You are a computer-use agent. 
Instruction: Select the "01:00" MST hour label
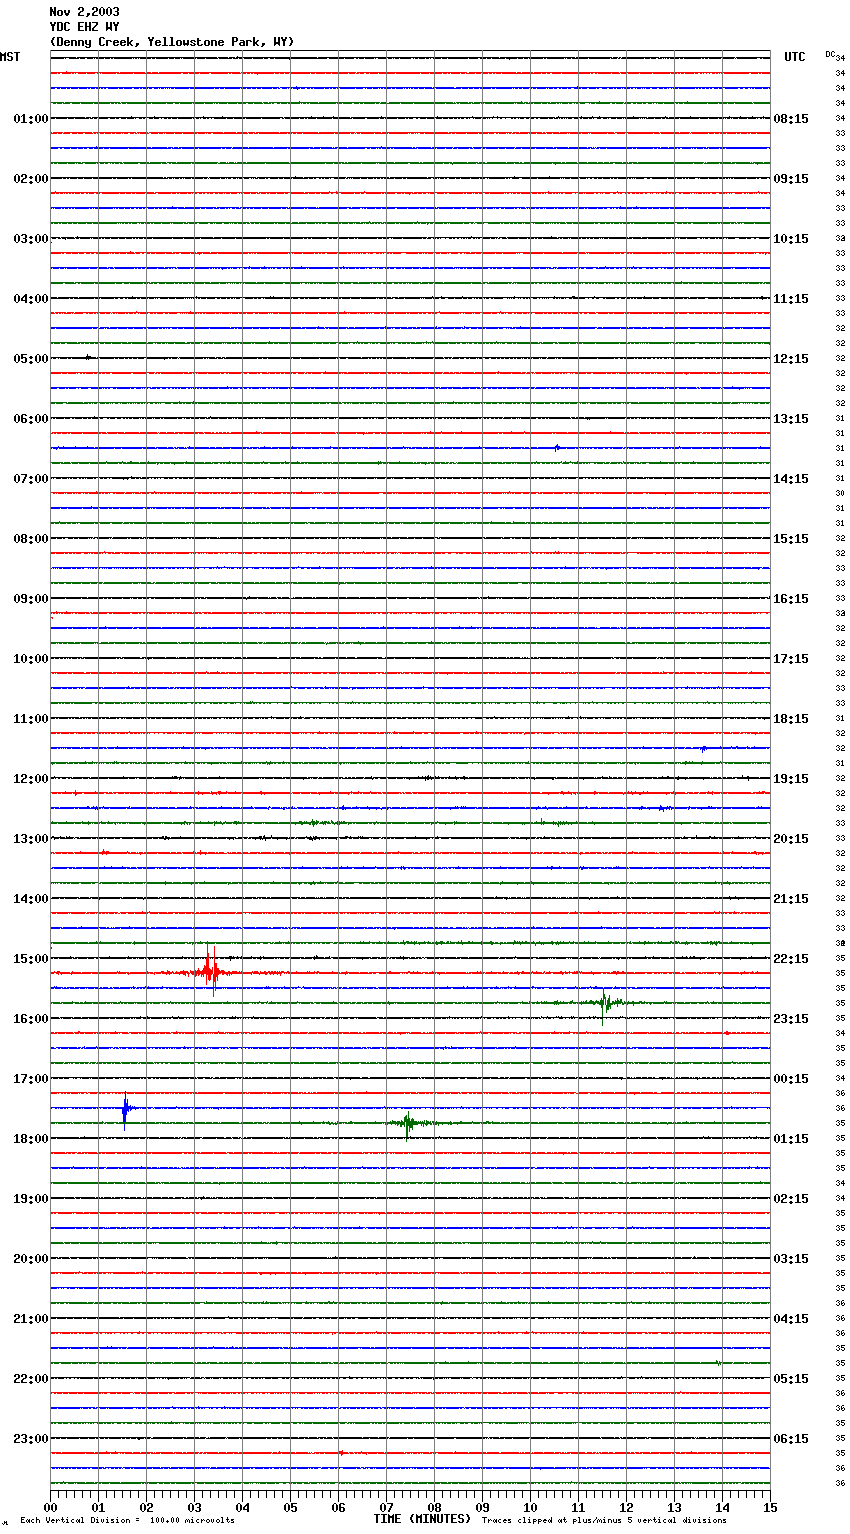(31, 119)
